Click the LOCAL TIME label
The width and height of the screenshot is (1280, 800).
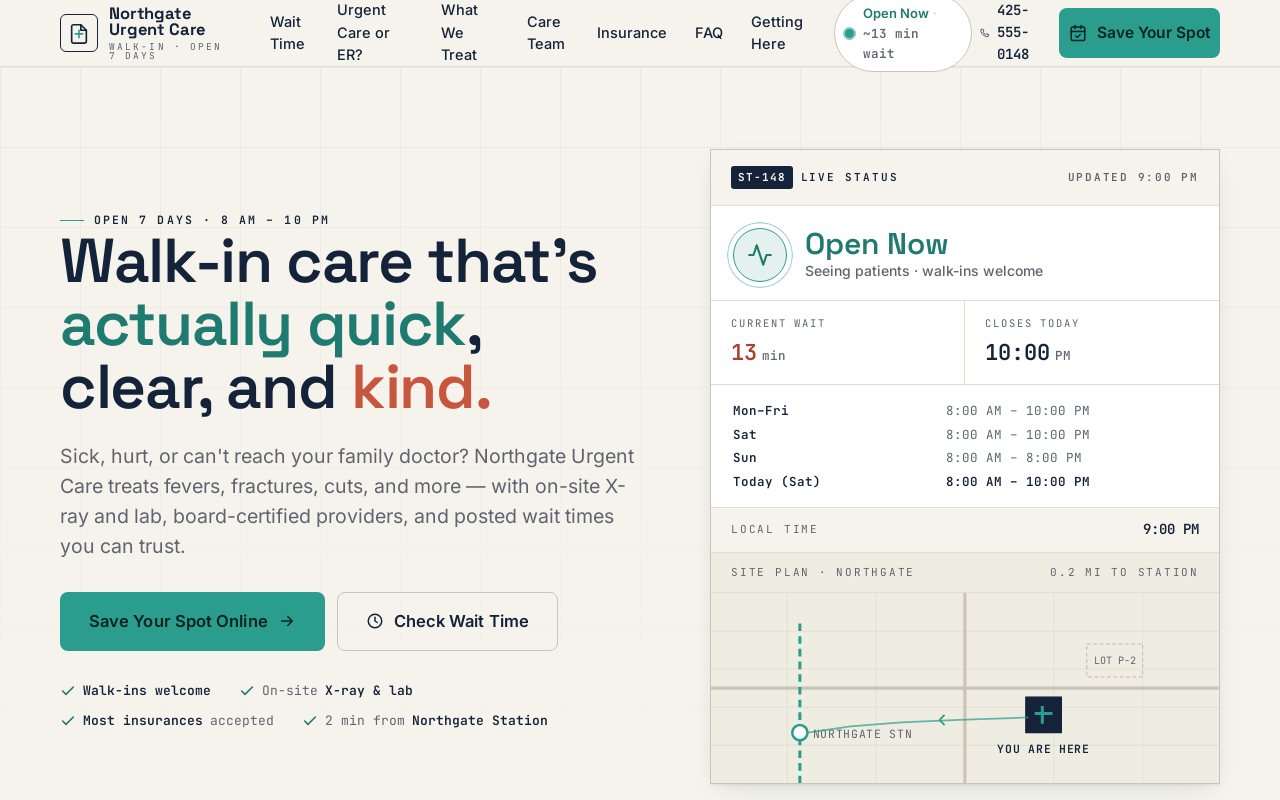click(x=774, y=530)
